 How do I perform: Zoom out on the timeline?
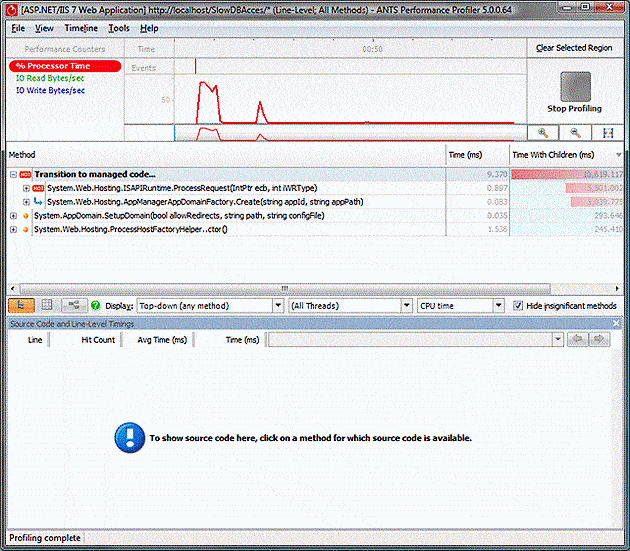point(575,133)
